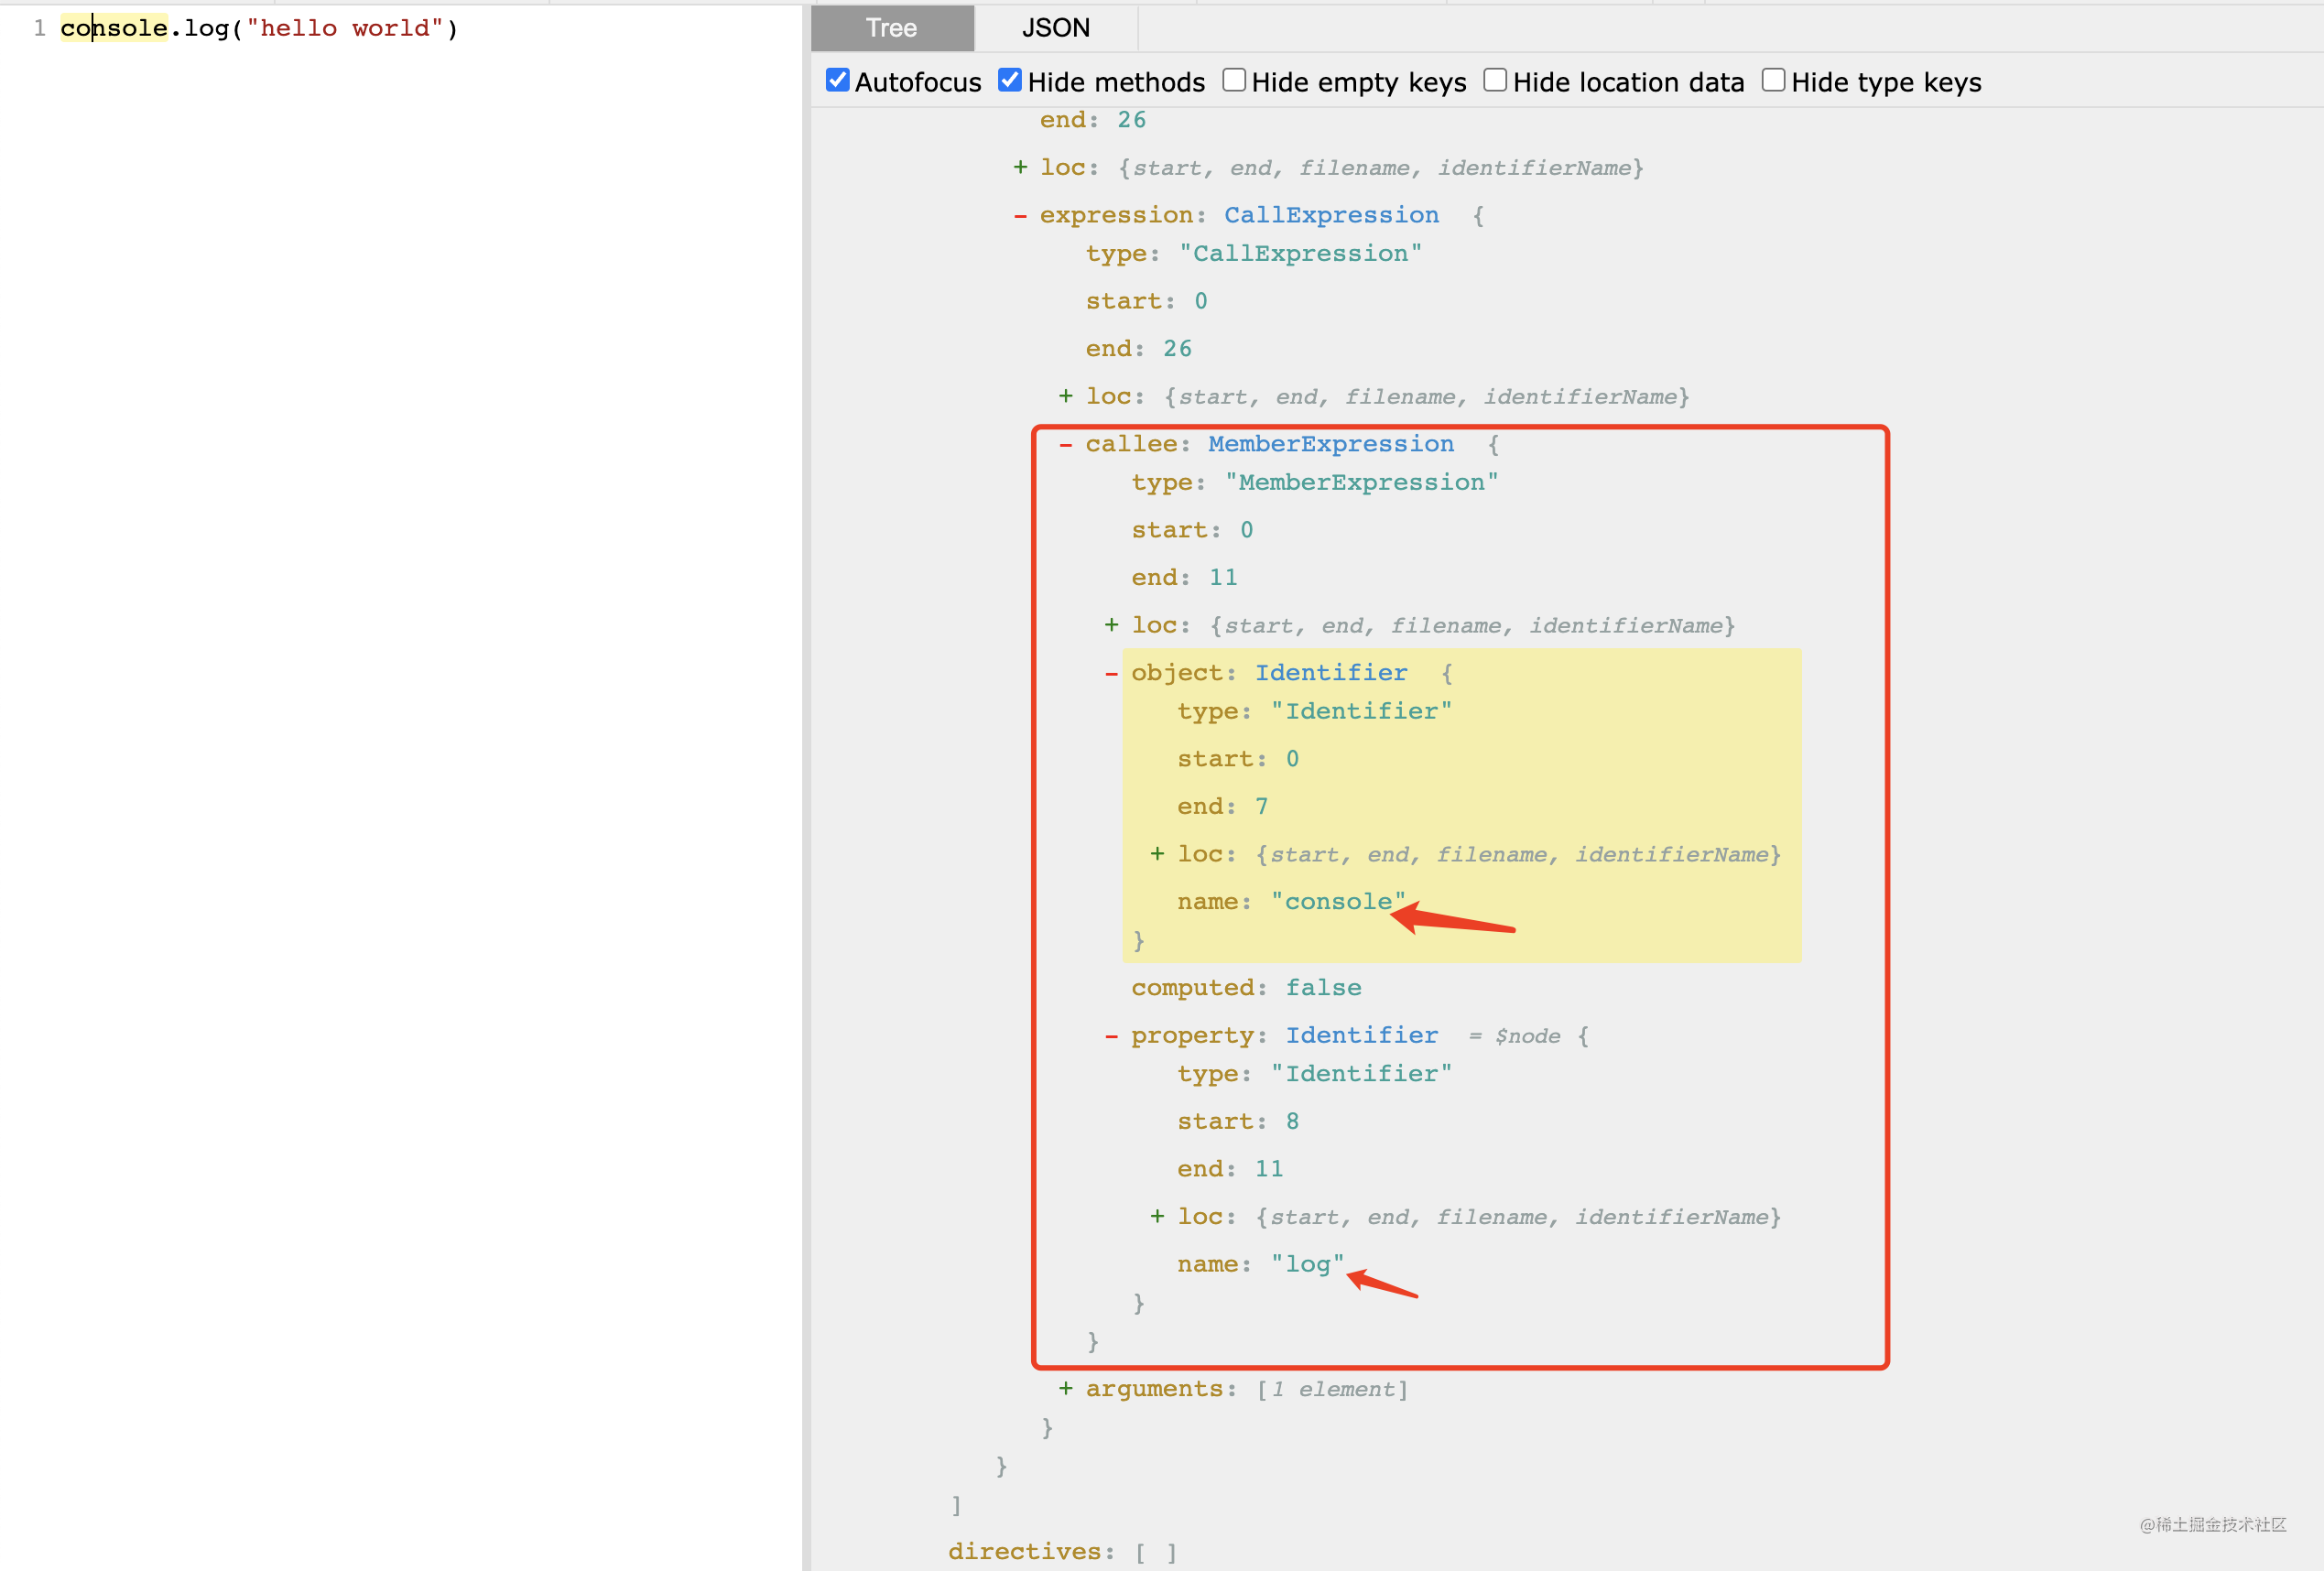Collapse the property Identifier node
The width and height of the screenshot is (2324, 1571).
1111,1036
